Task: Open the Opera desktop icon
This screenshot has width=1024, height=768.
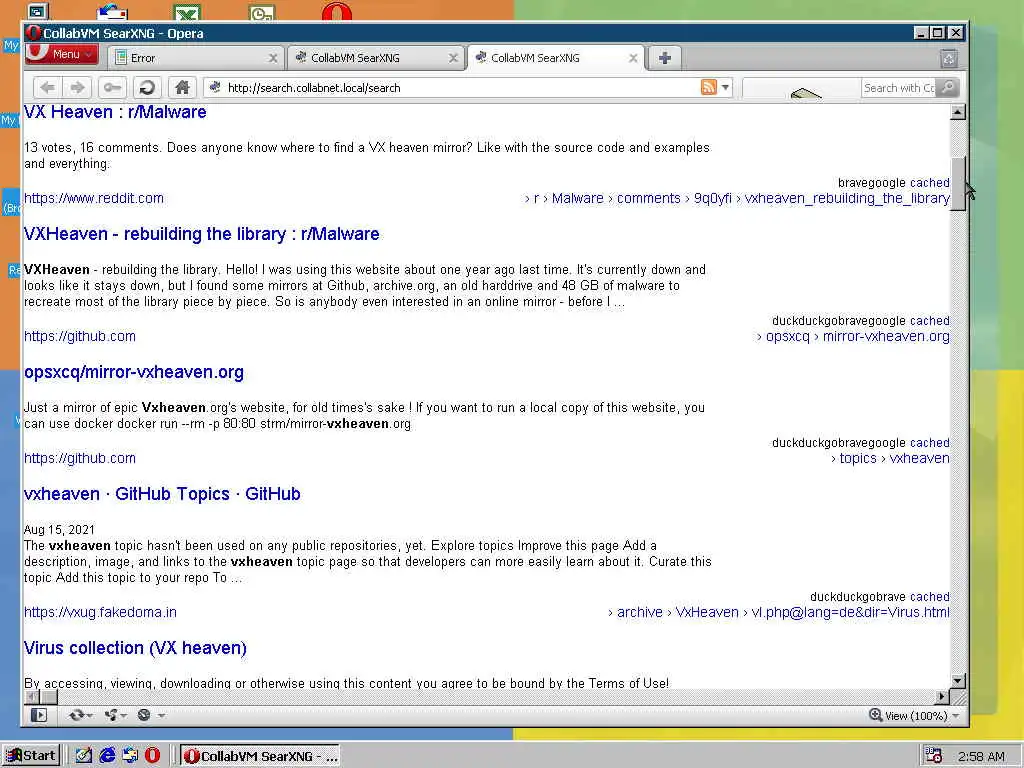Action: [x=337, y=11]
